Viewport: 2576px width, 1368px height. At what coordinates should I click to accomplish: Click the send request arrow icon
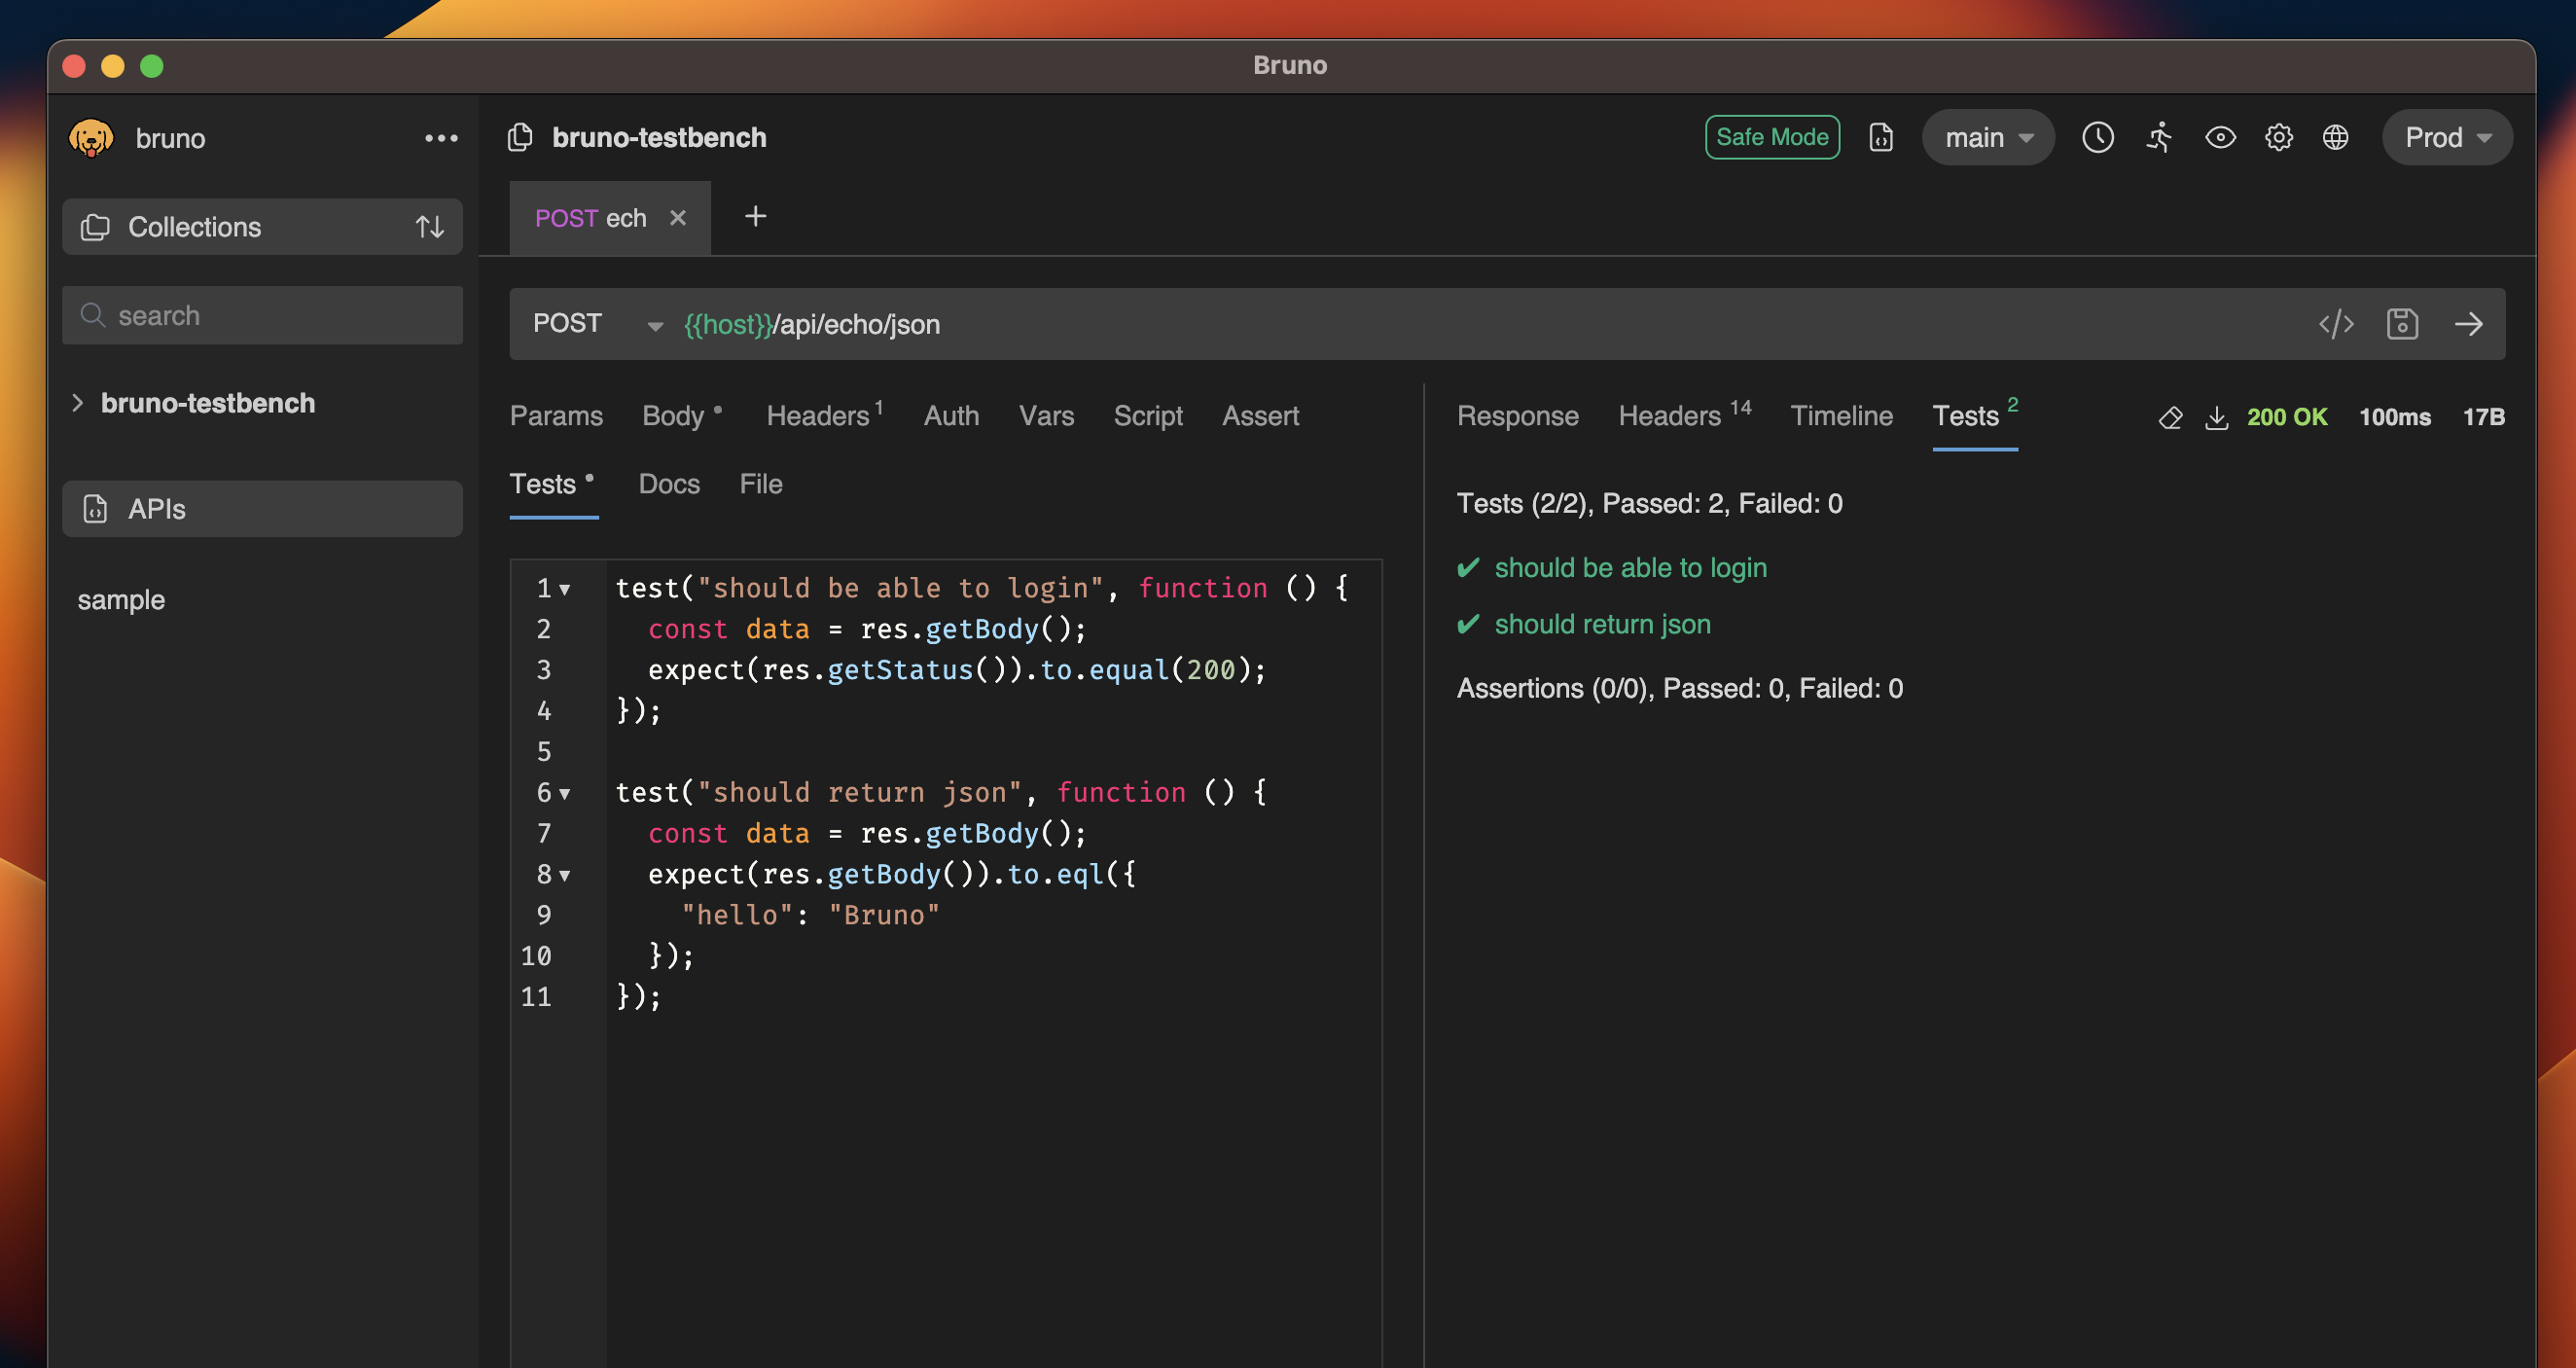[x=2468, y=324]
